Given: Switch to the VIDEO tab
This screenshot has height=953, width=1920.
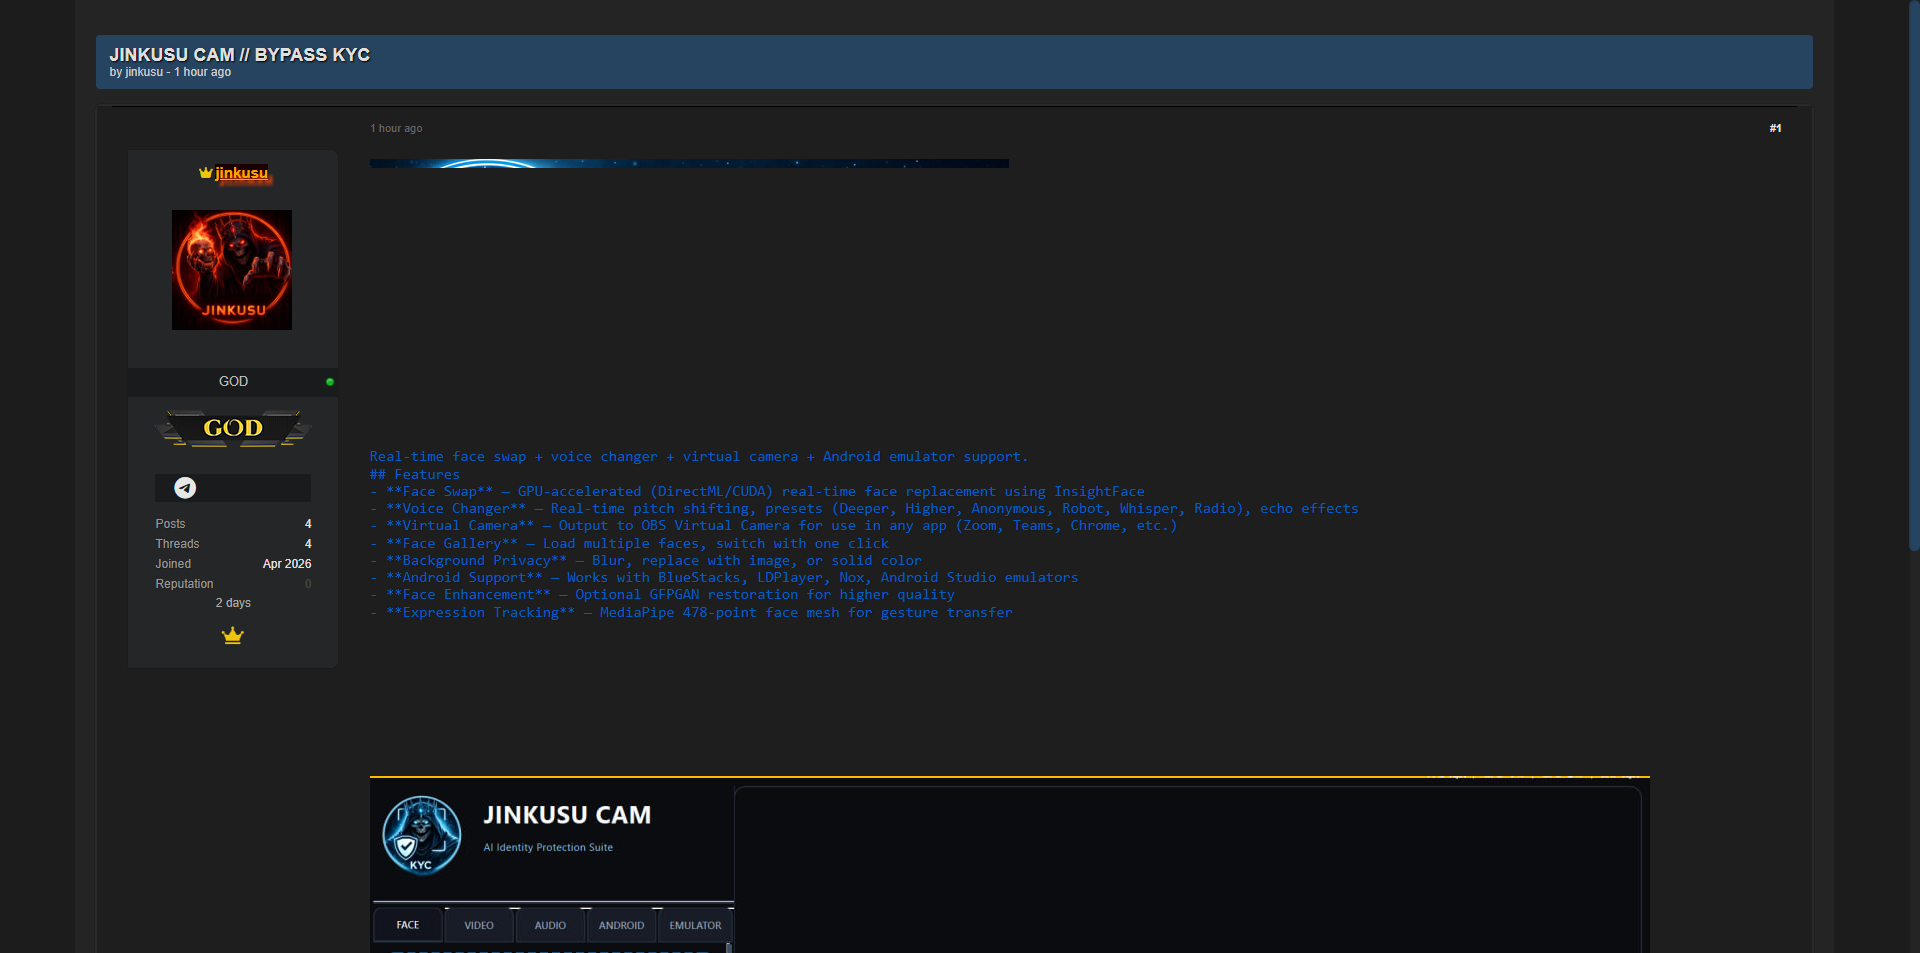Looking at the screenshot, I should pos(479,925).
